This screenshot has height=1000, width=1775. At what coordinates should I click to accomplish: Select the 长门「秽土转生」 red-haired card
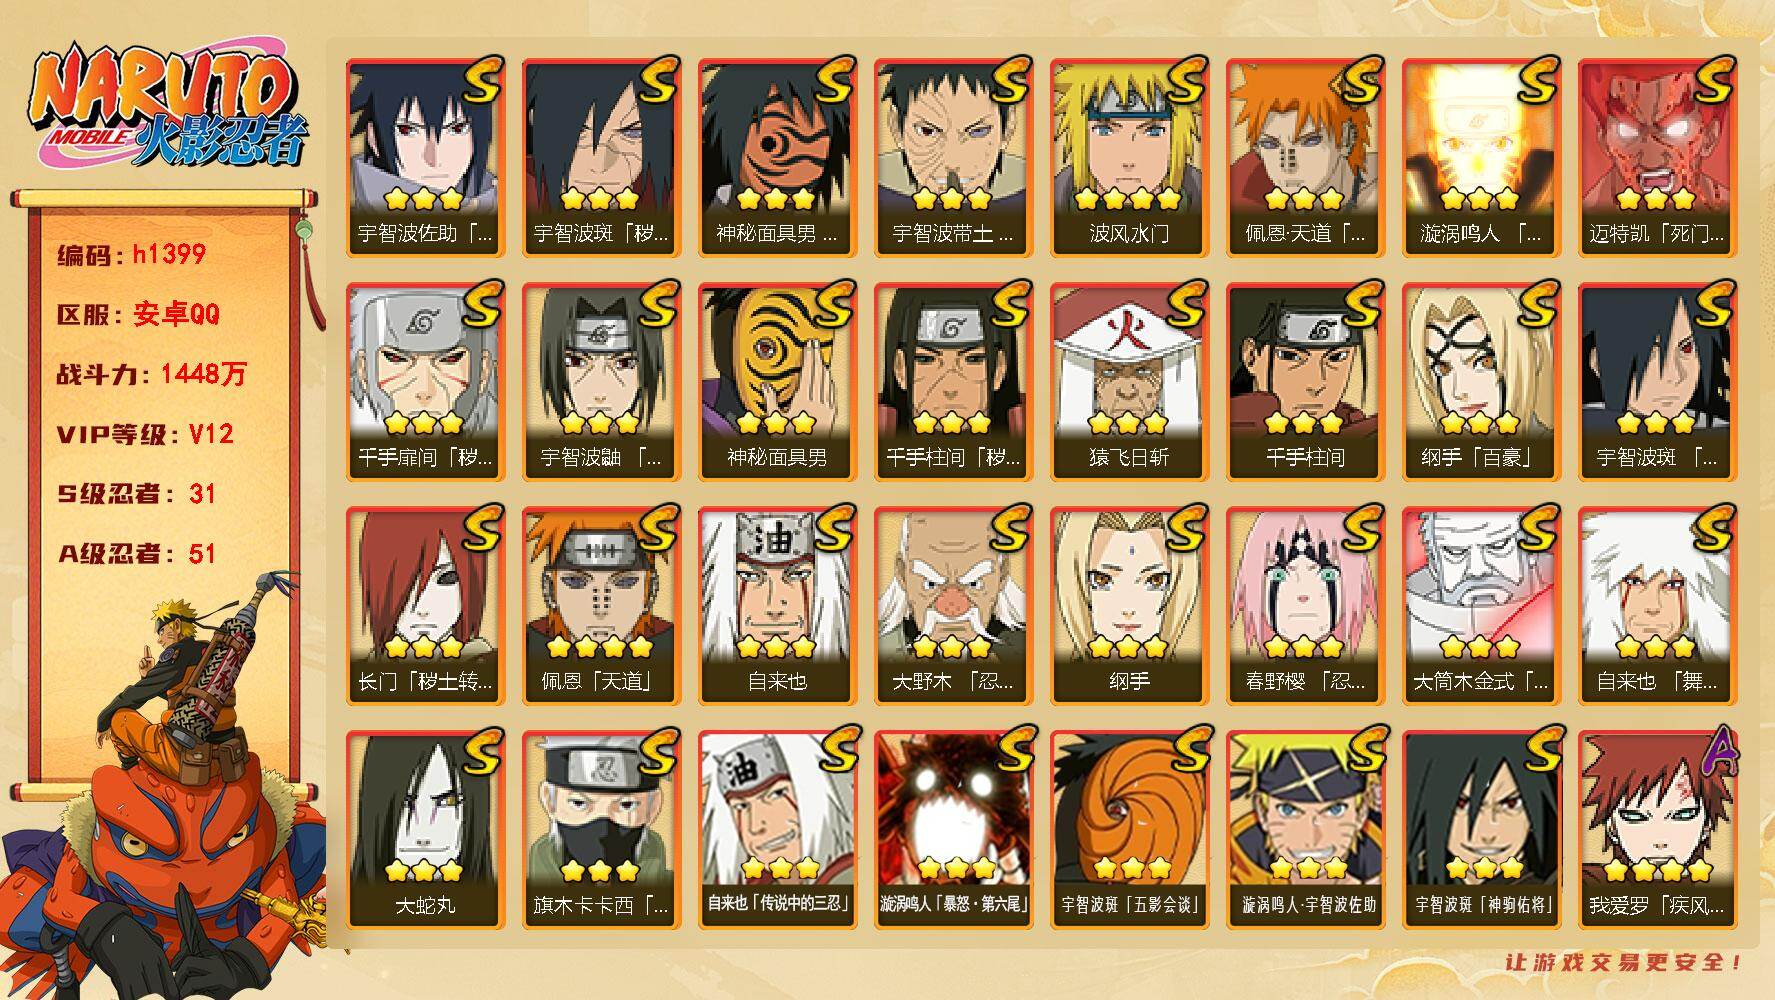click(425, 606)
